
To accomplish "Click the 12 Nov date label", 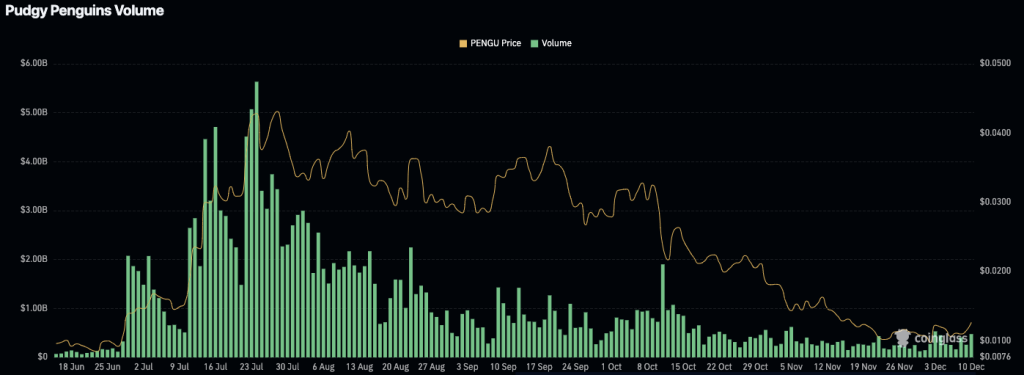I will click(827, 367).
